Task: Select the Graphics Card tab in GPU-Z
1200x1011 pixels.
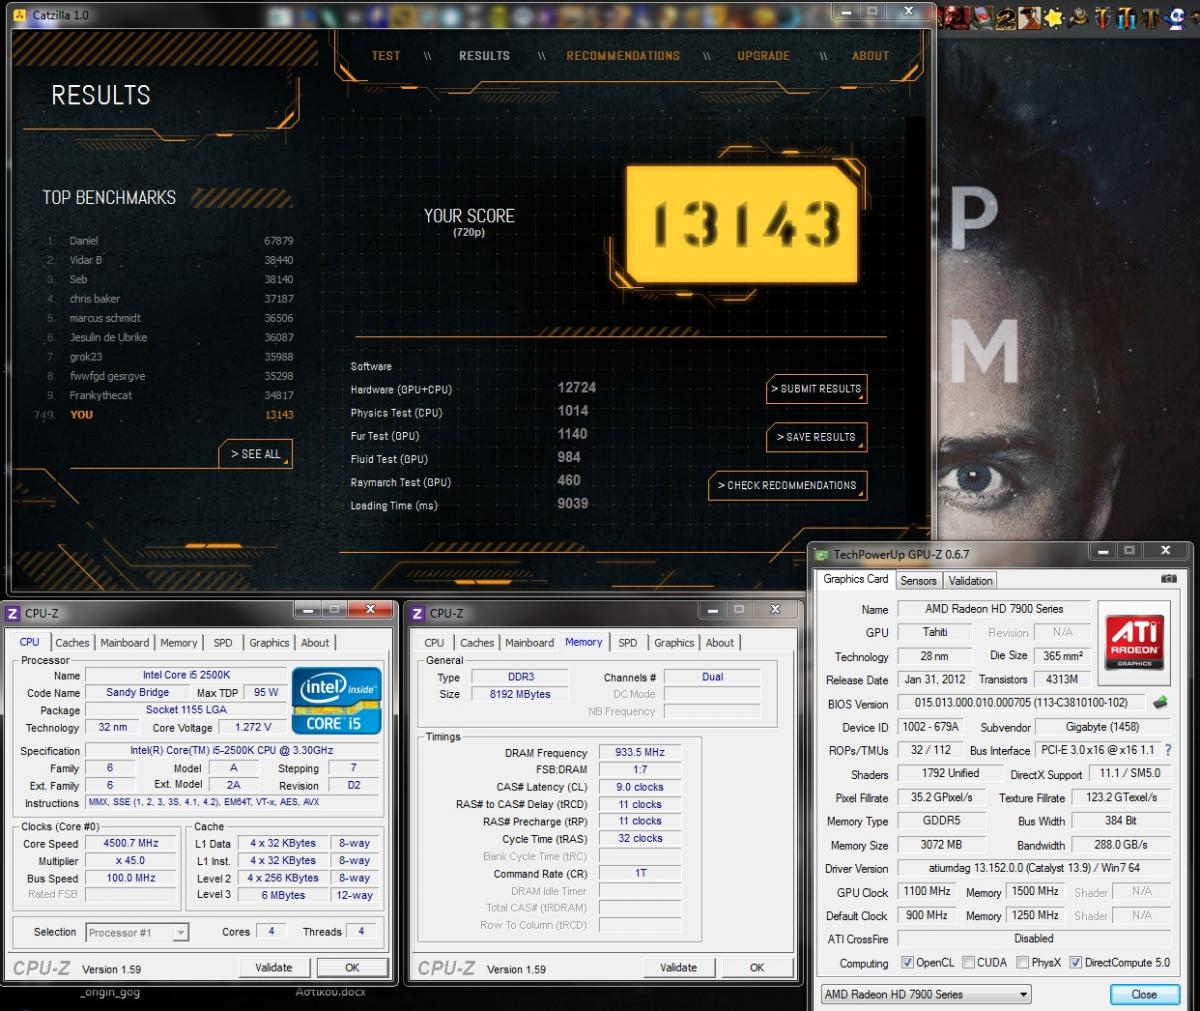Action: 856,579
